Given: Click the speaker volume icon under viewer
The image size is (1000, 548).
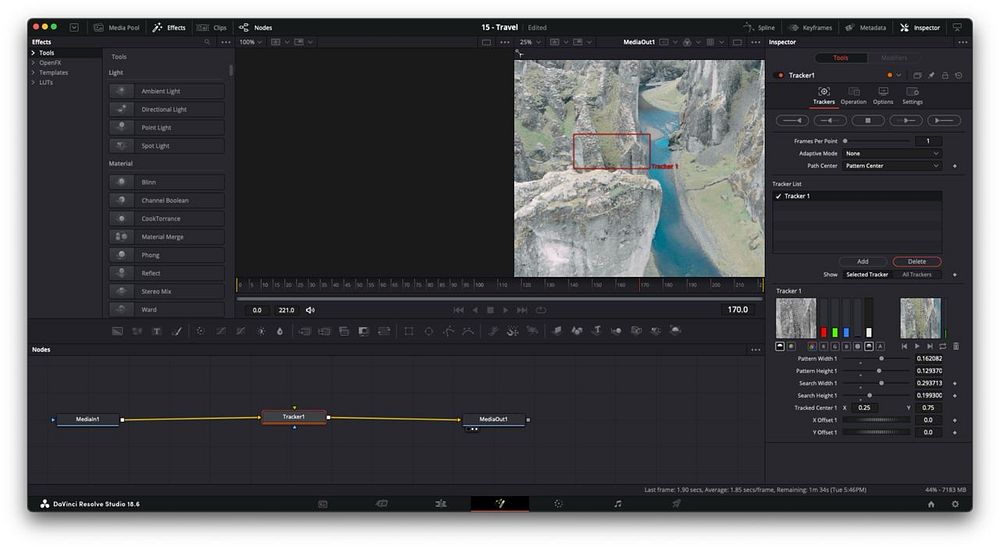Looking at the screenshot, I should tap(310, 310).
